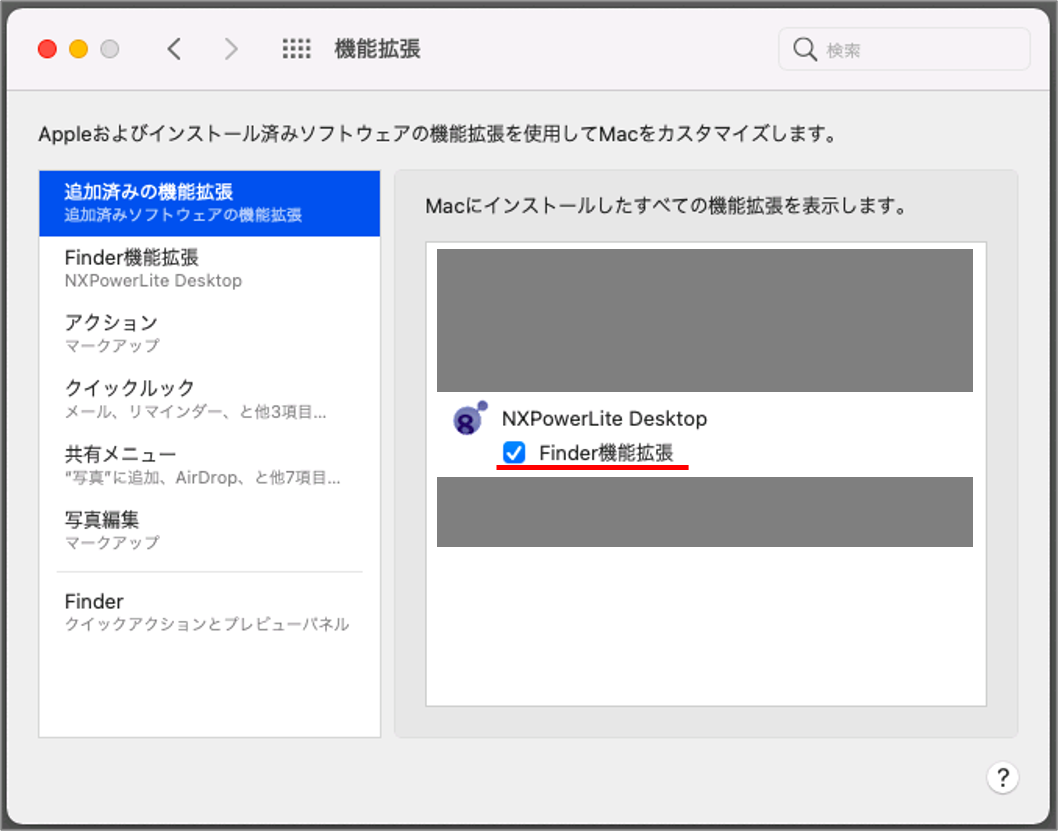Screen dimensions: 1058x831
Task: Open the クイックルック sidebar category
Action: [x=209, y=399]
